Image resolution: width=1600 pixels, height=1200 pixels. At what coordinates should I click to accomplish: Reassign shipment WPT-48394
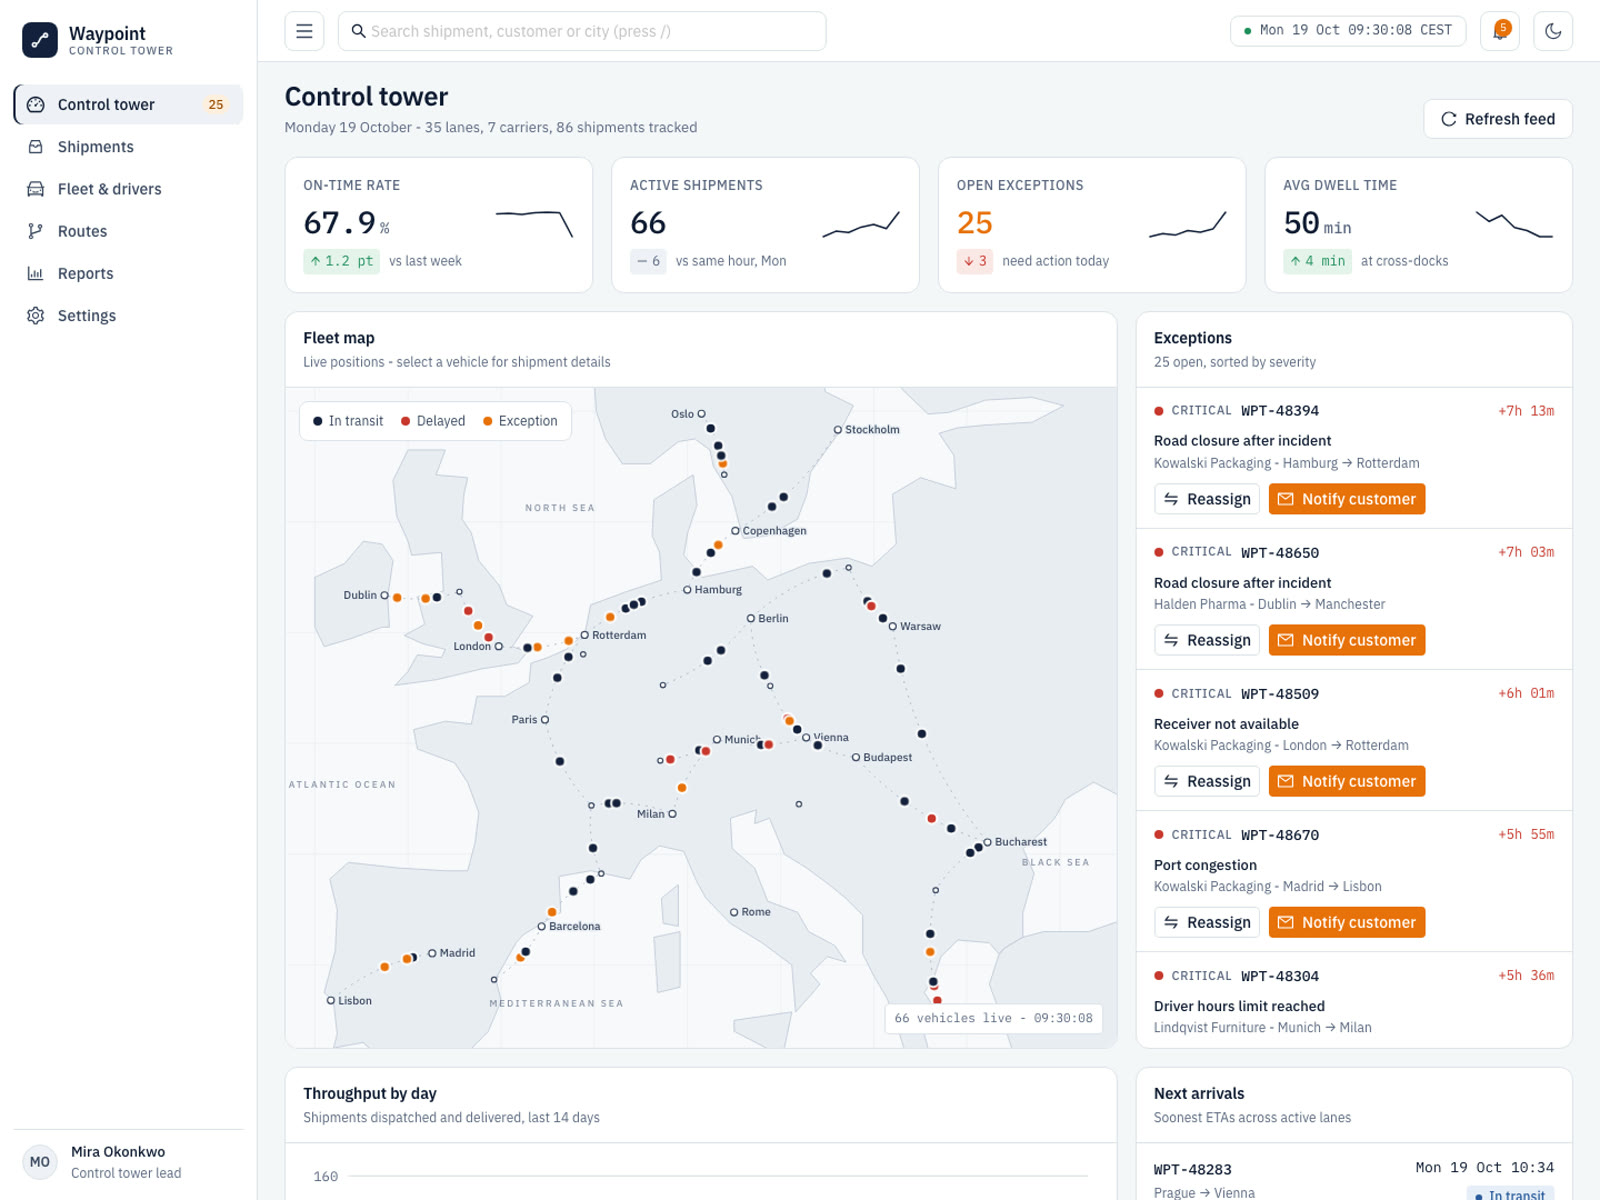pos(1207,499)
